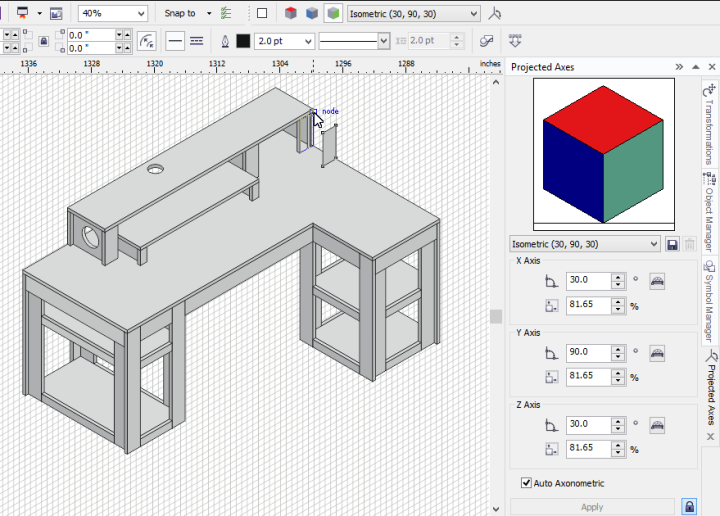The height and width of the screenshot is (516, 720).
Task: Close the Projected Axes tab with its small X
Action: [x=710, y=437]
